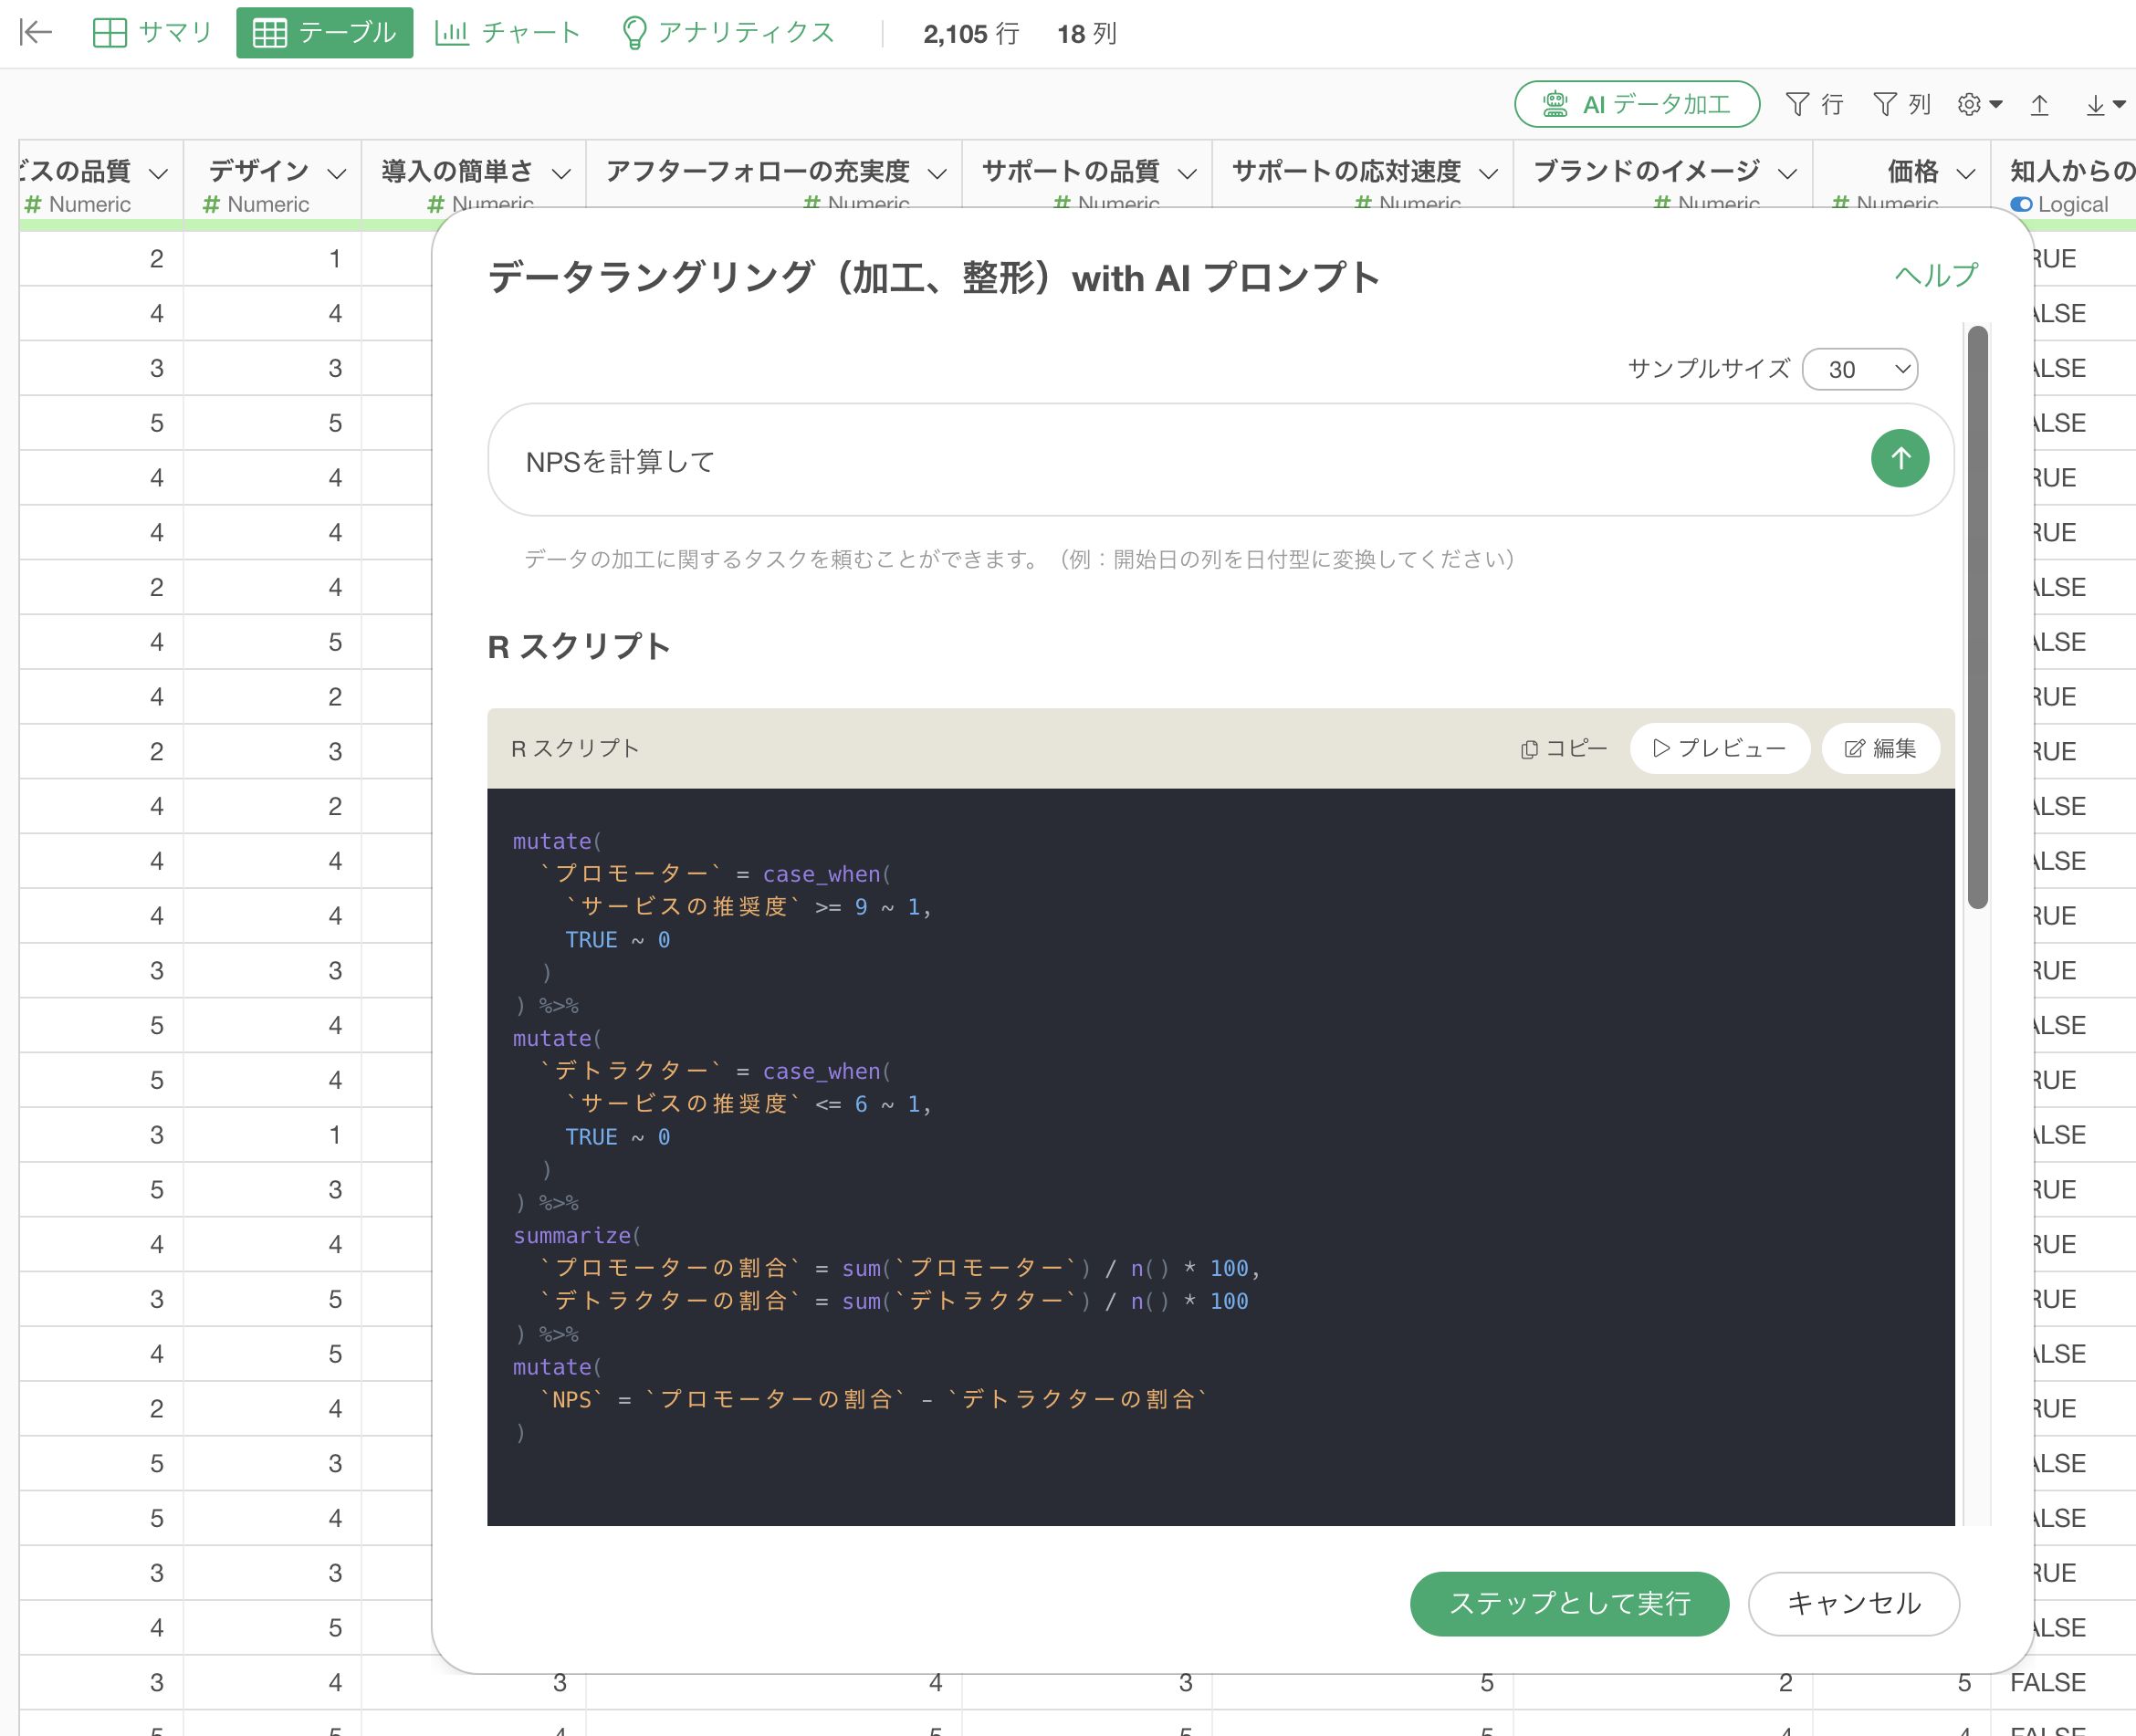
Task: Click the row filter funnel icon
Action: click(1797, 104)
